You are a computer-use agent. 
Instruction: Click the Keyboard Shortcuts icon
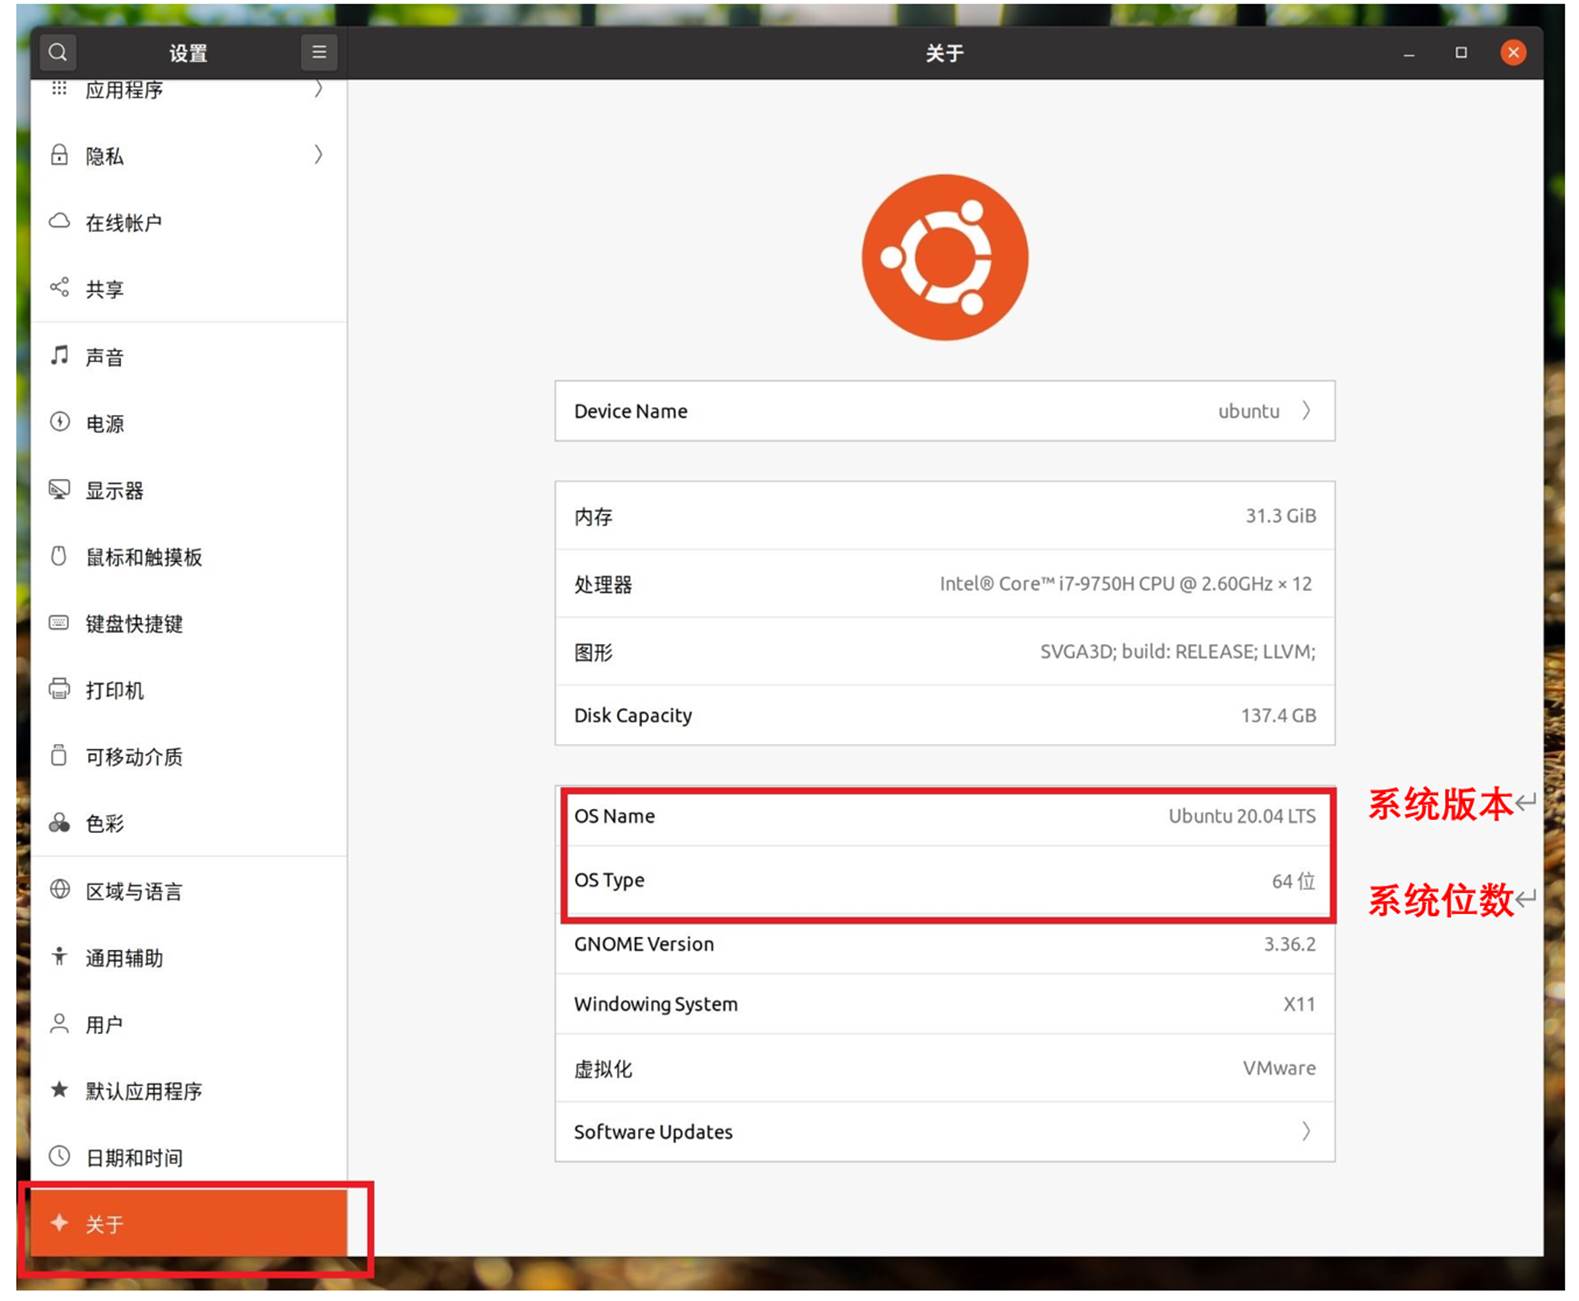point(60,623)
